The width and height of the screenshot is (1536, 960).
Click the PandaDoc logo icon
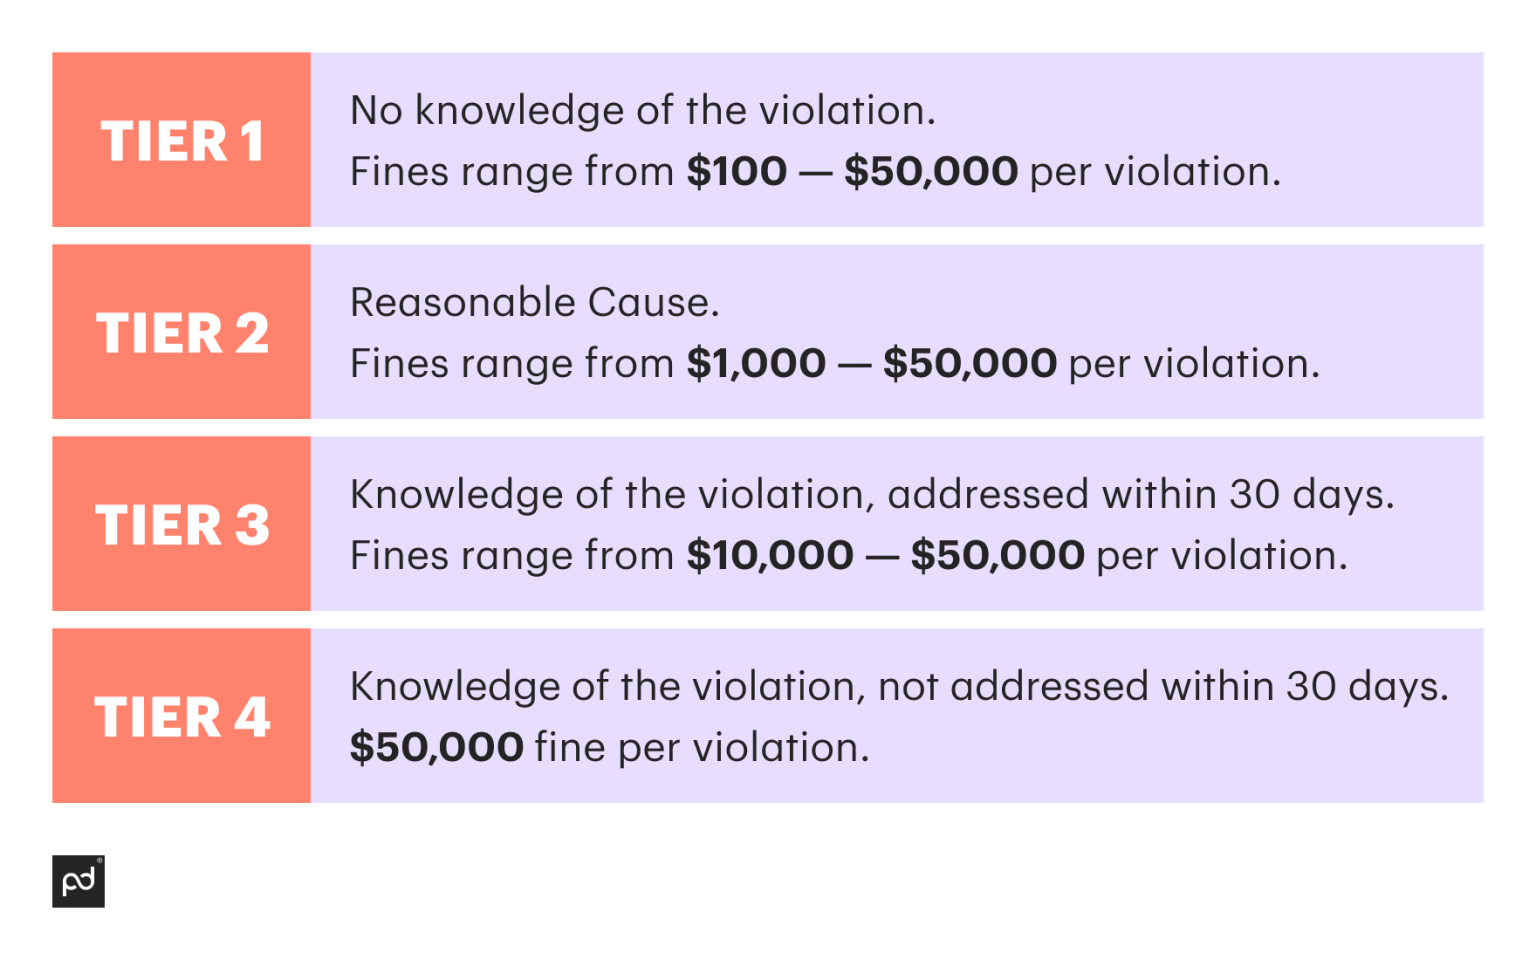78,881
